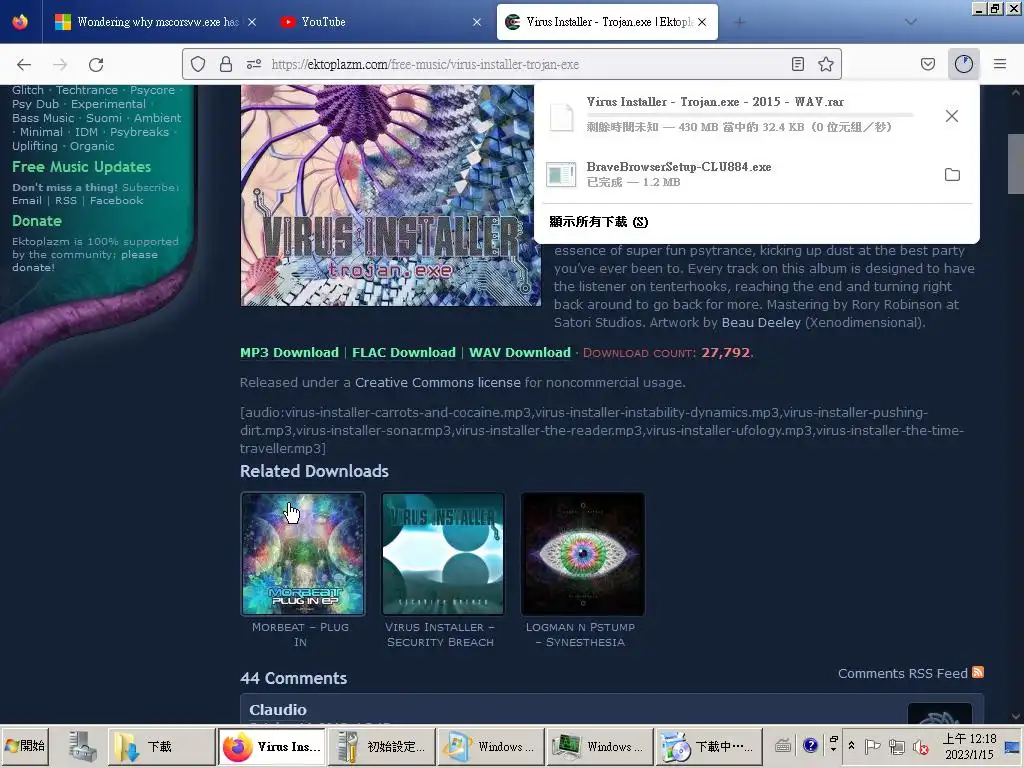Click the Morbeat – Plug In caption link
Screen dimensions: 1024x768
coord(300,634)
